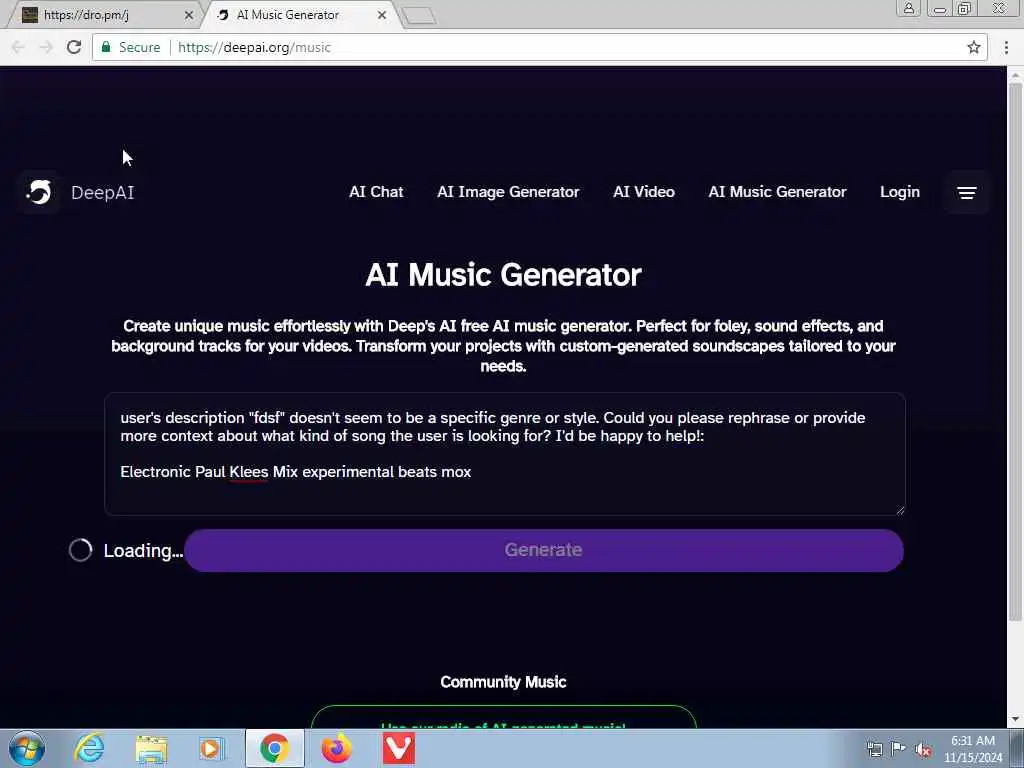The image size is (1024, 768).
Task: Reload the page with refresh icon
Action: coord(74,47)
